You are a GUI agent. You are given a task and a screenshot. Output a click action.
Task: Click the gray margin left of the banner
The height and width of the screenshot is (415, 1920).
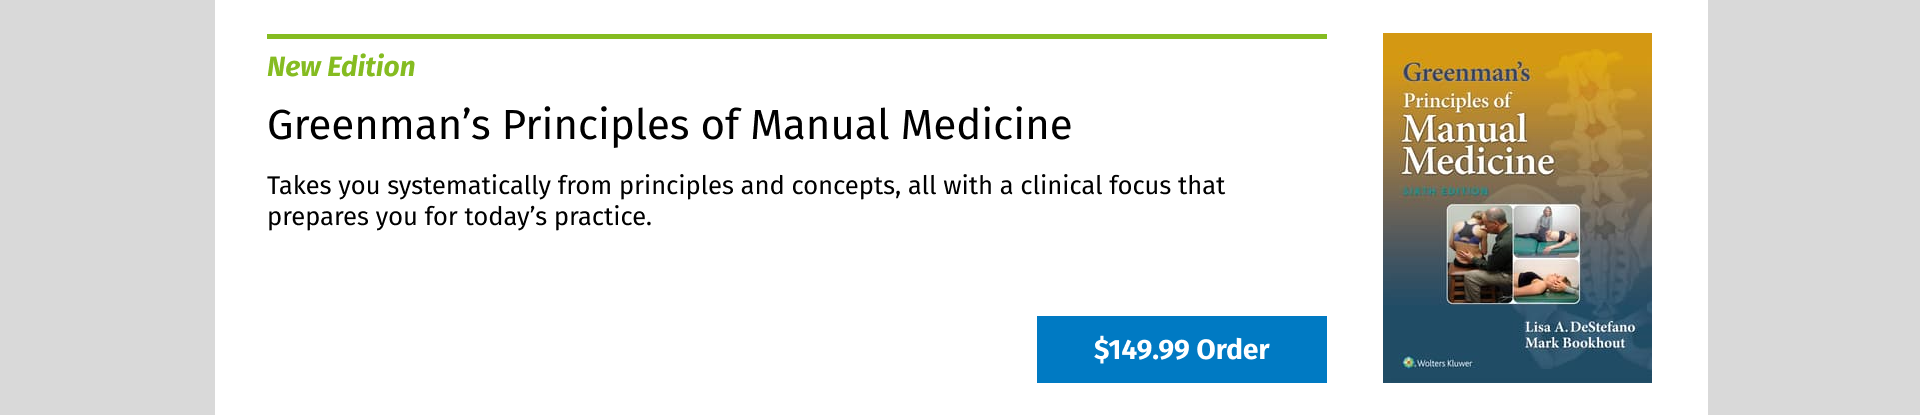coord(107,207)
